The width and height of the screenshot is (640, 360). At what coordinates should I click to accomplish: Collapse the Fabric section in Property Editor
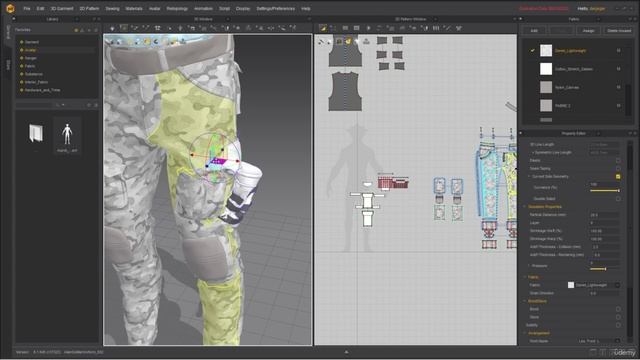point(525,277)
